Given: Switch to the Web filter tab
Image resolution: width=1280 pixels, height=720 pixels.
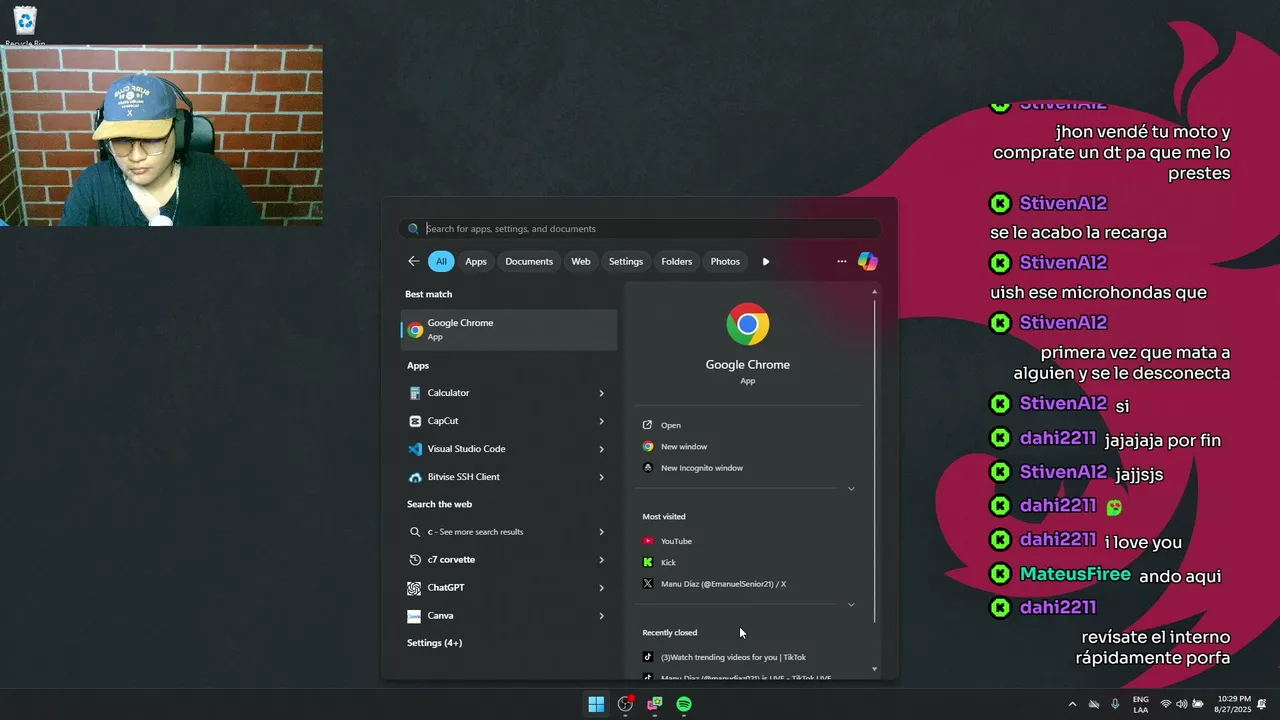Looking at the screenshot, I should (581, 261).
